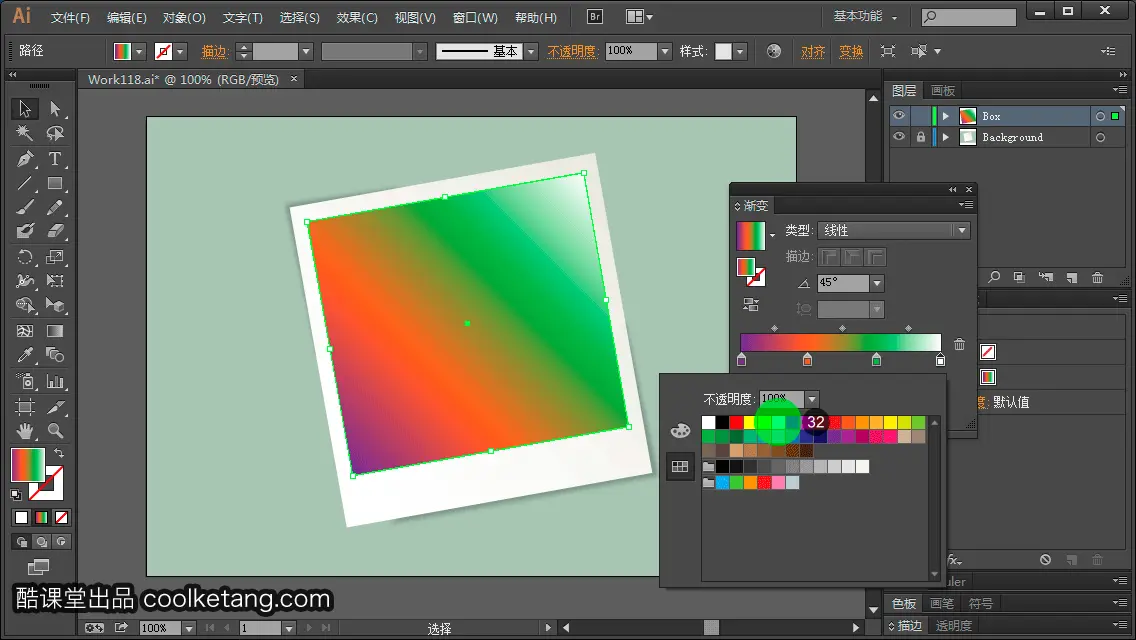Open 效果(C) menu
This screenshot has height=640, width=1136.
tap(357, 17)
